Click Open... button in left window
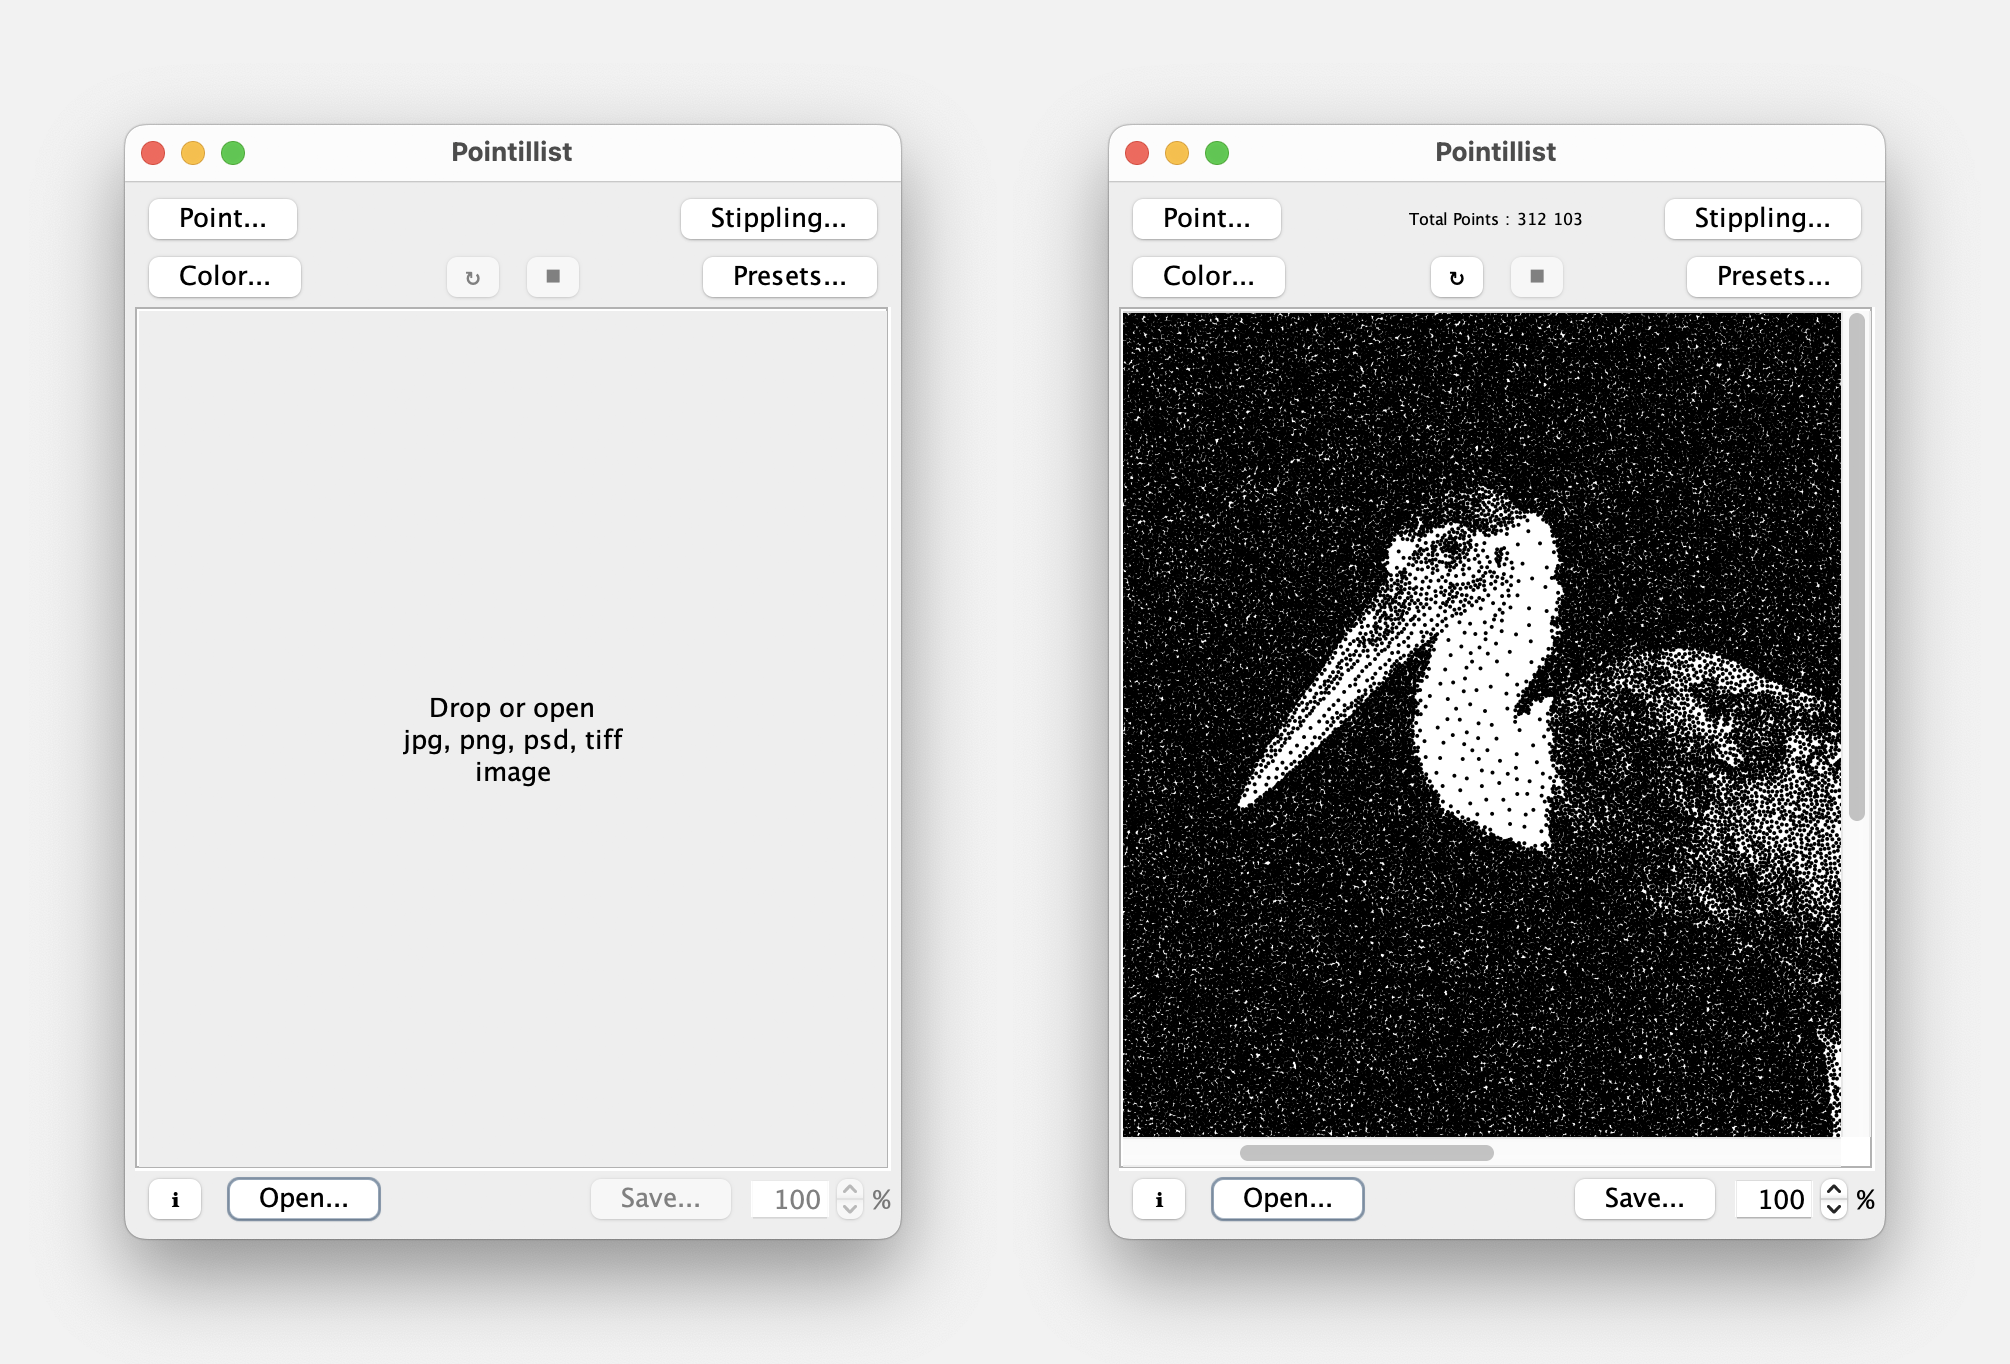This screenshot has height=1364, width=2010. point(304,1199)
